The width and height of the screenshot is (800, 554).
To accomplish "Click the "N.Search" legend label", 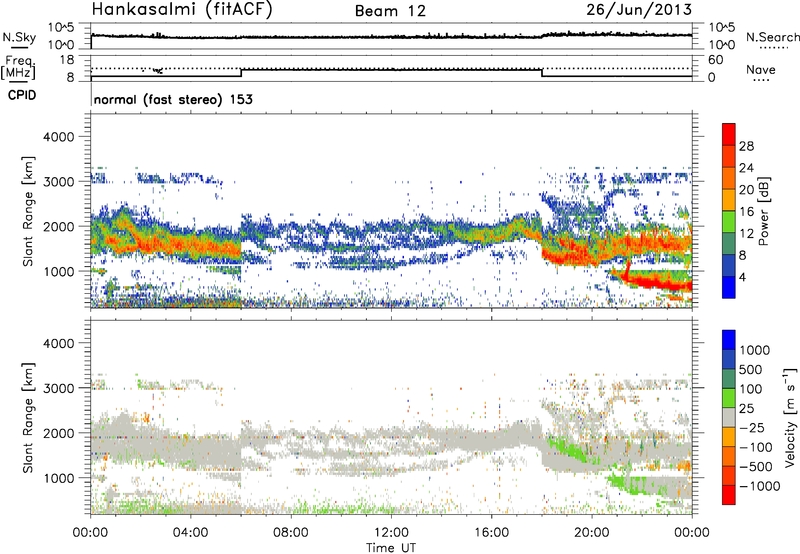I will (x=772, y=37).
